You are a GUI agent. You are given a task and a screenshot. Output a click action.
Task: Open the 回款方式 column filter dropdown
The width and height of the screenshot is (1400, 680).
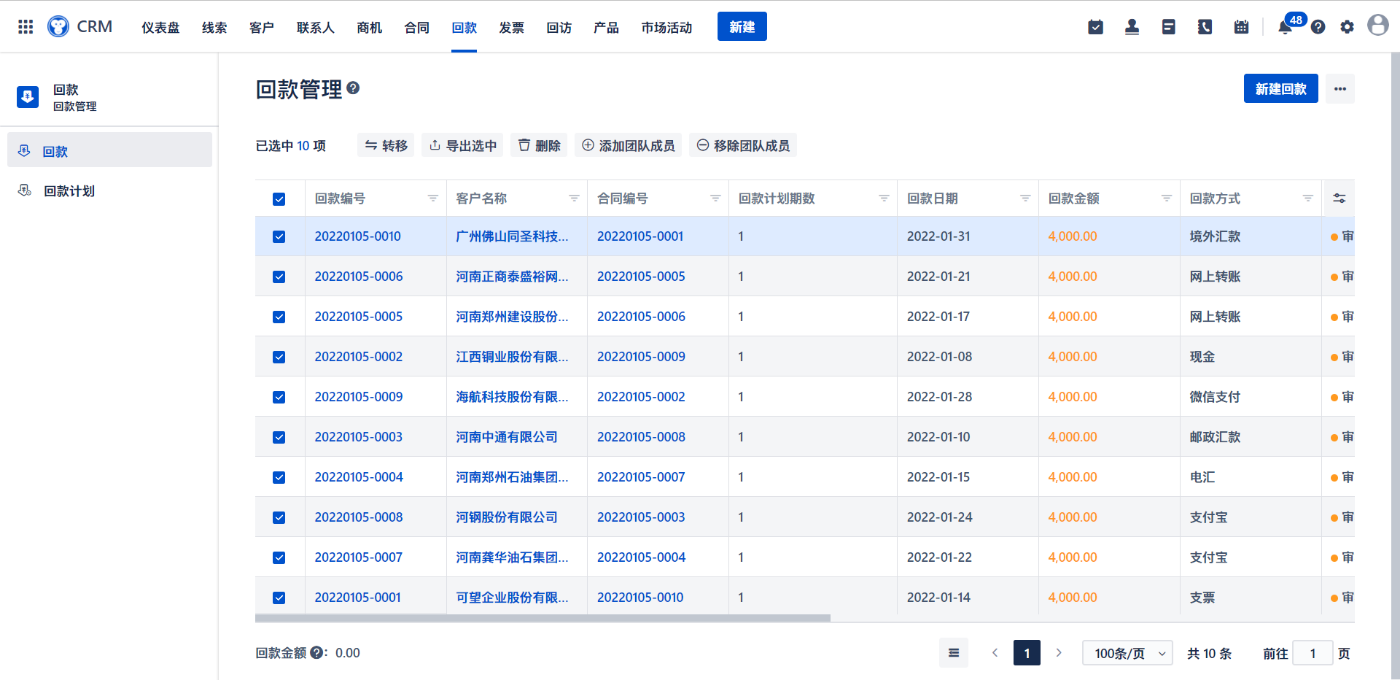[x=1307, y=199]
